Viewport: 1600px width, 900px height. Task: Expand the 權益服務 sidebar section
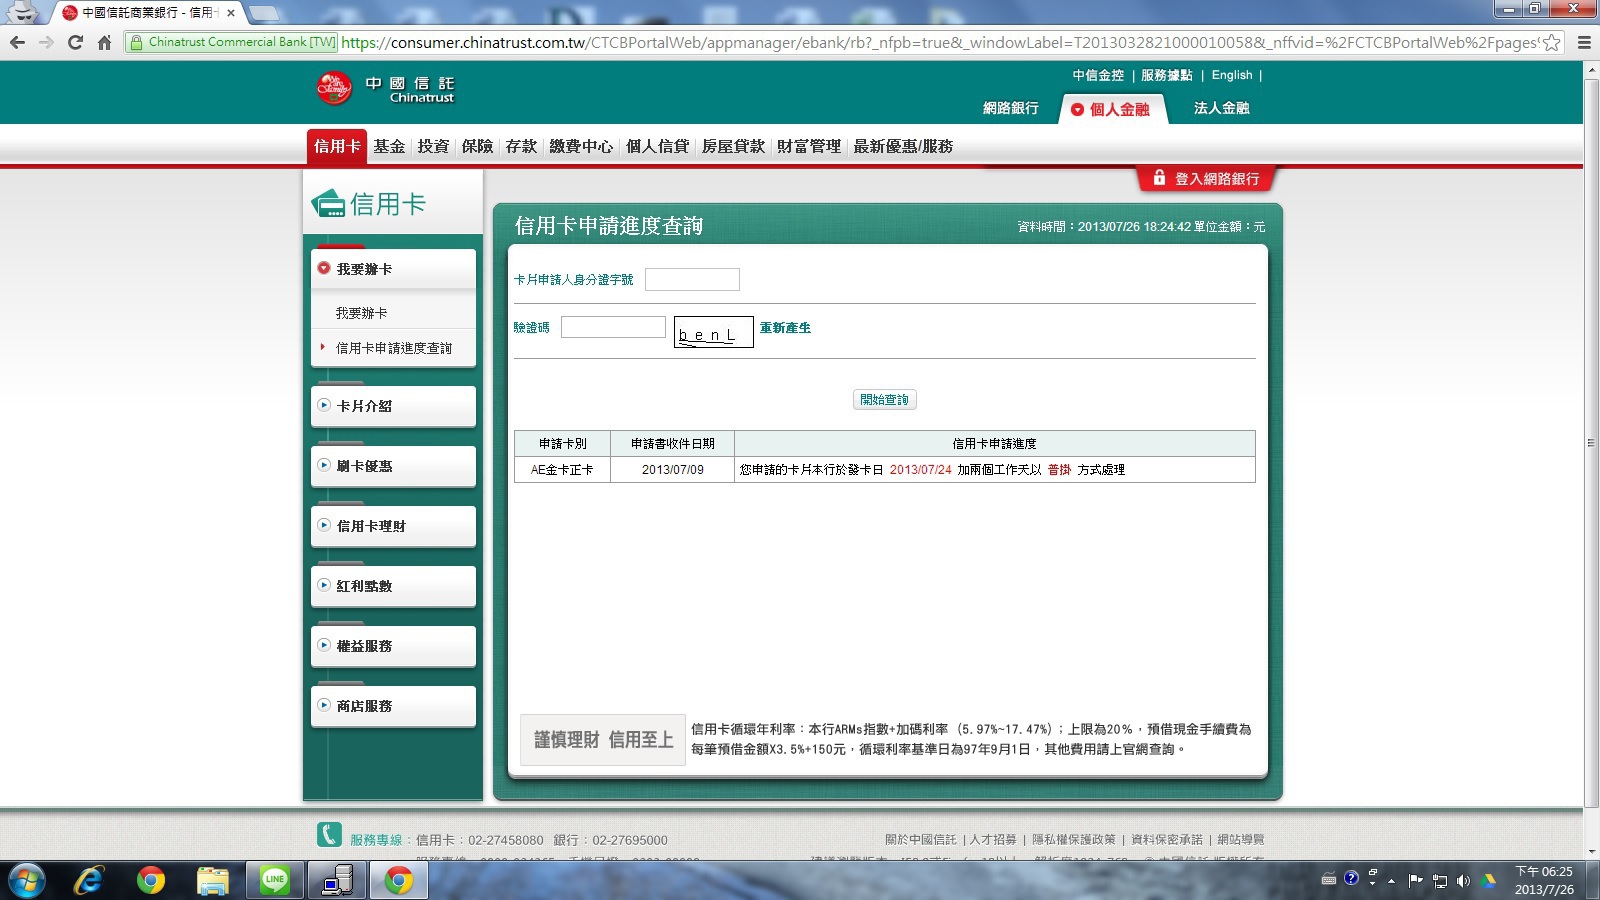[393, 646]
